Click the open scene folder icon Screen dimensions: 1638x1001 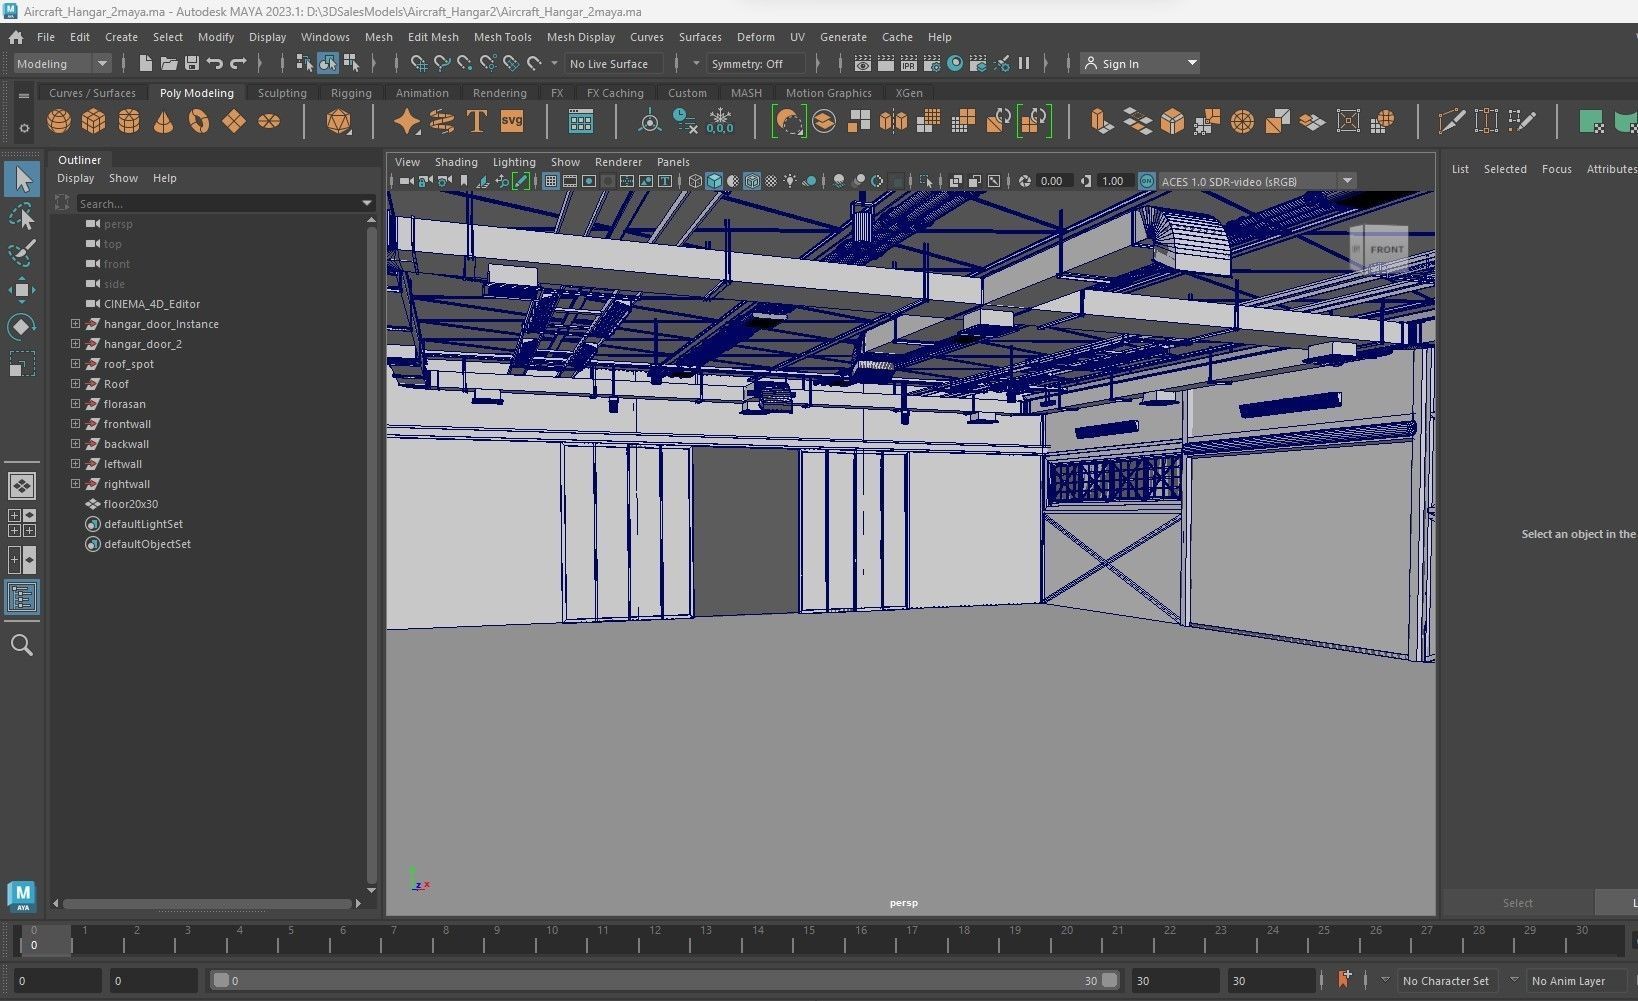tap(169, 63)
